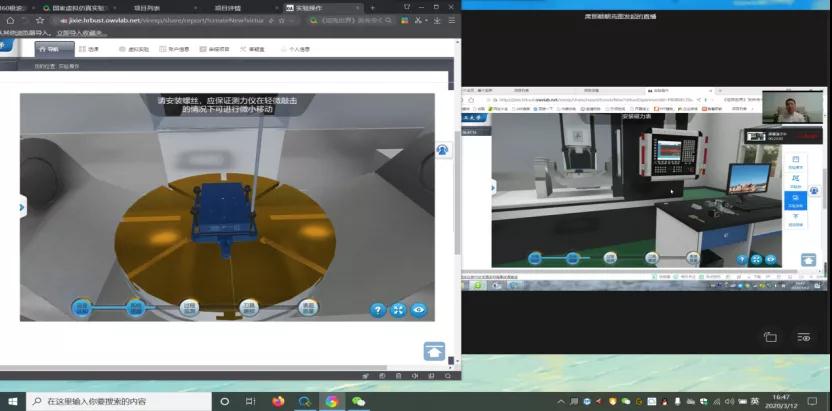Open a new browser tab with plus button
The width and height of the screenshot is (832, 411).
pyautogui.click(x=373, y=7)
